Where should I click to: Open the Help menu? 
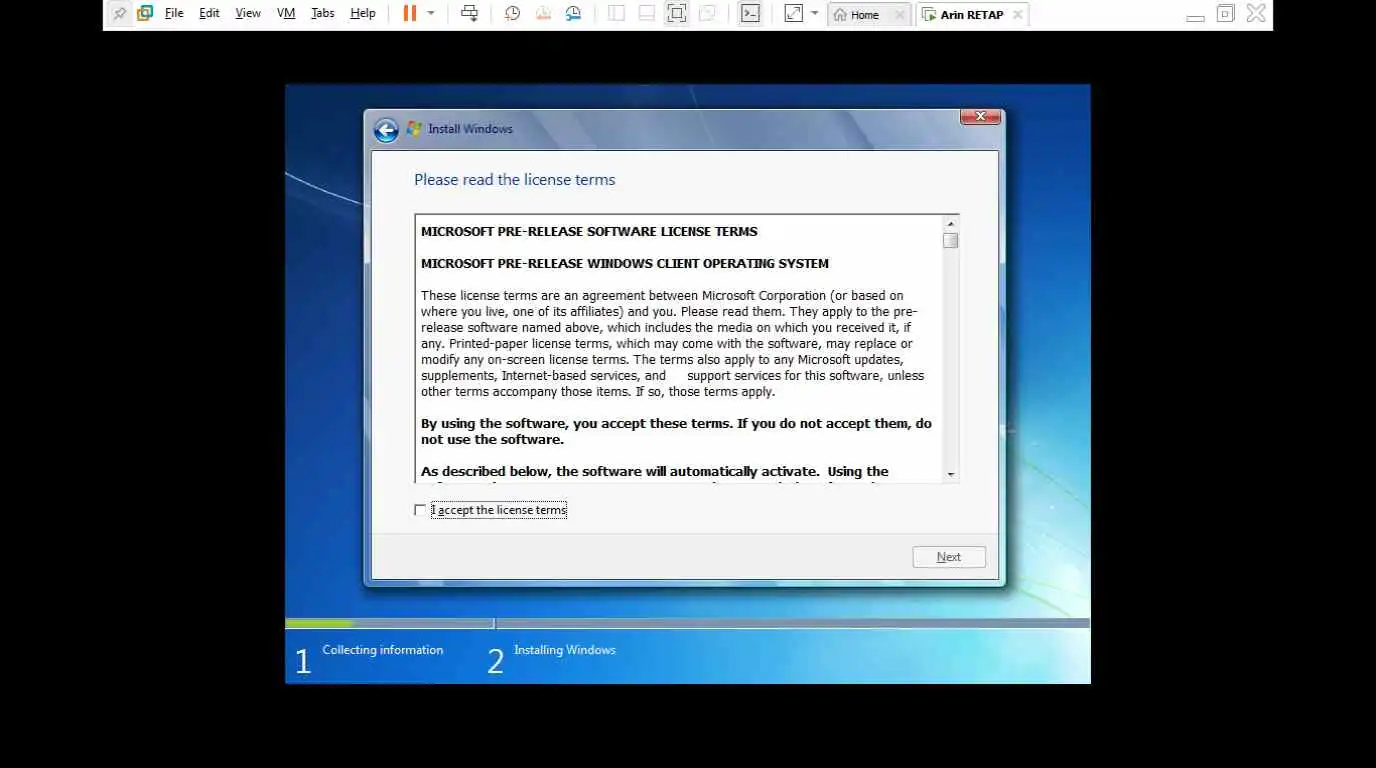[363, 14]
